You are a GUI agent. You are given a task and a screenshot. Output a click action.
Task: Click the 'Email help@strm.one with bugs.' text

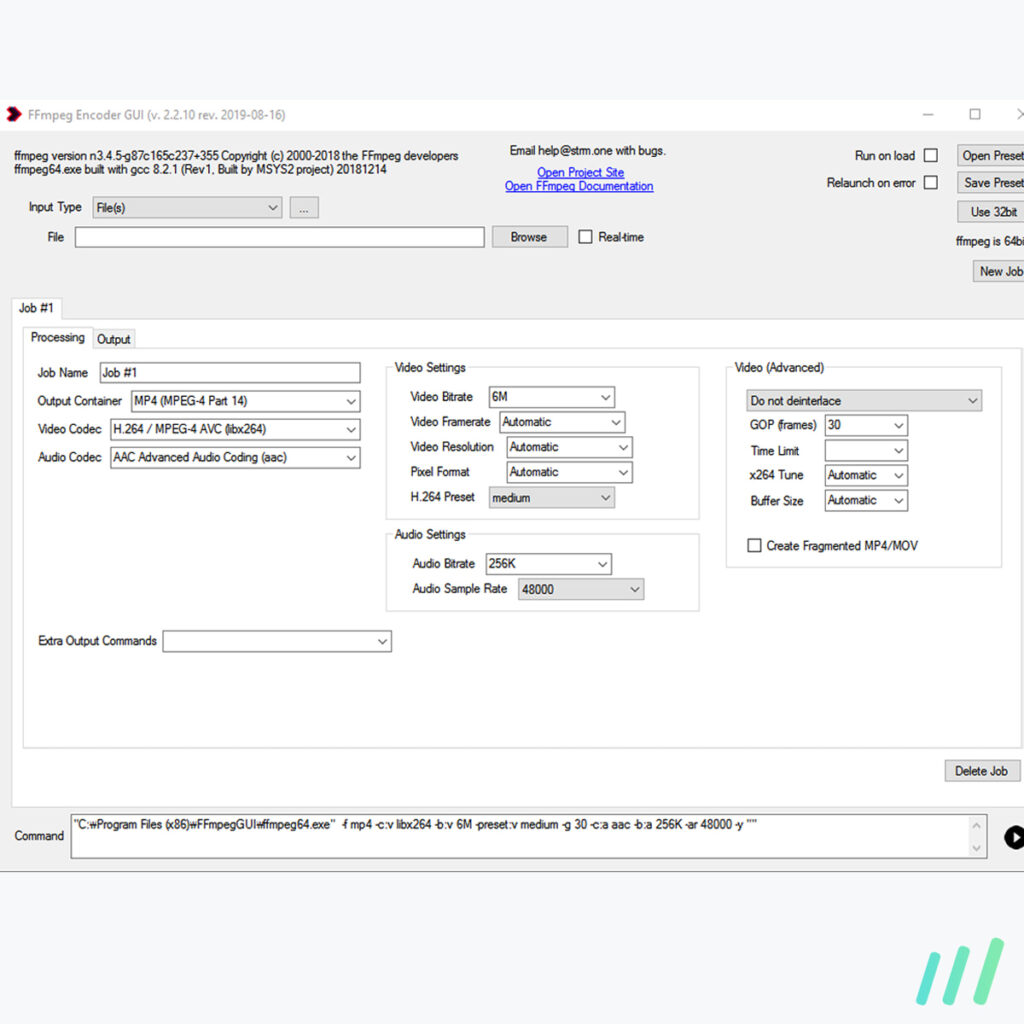587,151
